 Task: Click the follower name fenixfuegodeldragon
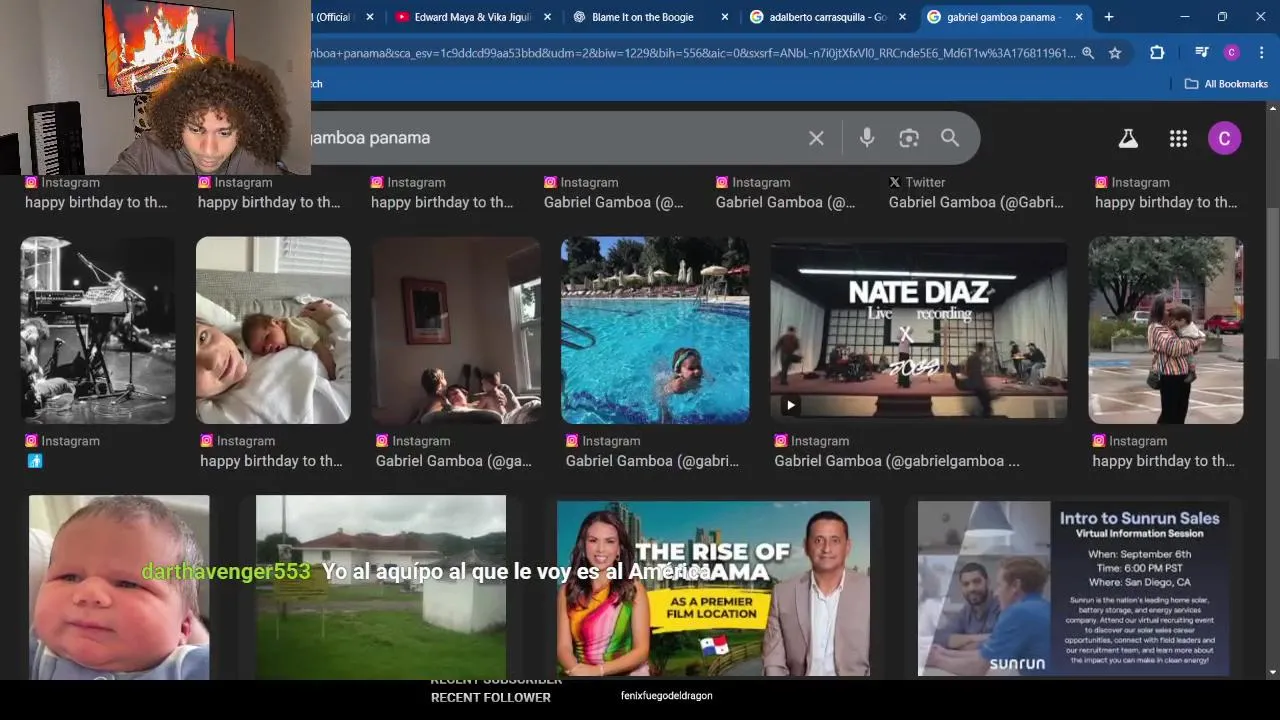[x=667, y=695]
